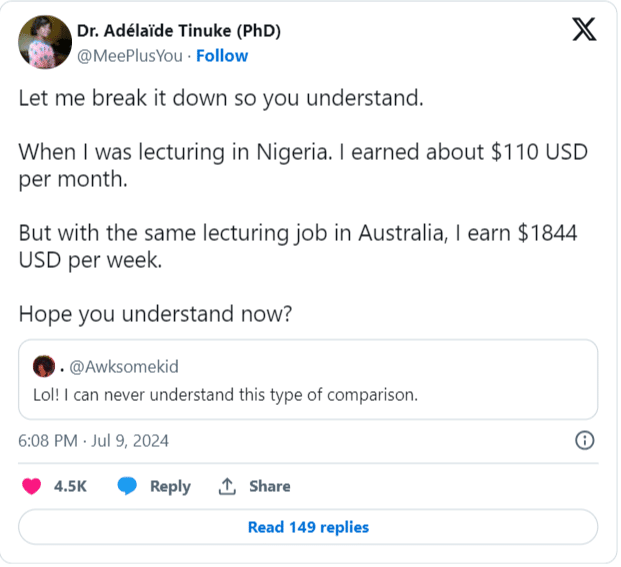Click the Share label
This screenshot has width=621, height=567.
270,486
